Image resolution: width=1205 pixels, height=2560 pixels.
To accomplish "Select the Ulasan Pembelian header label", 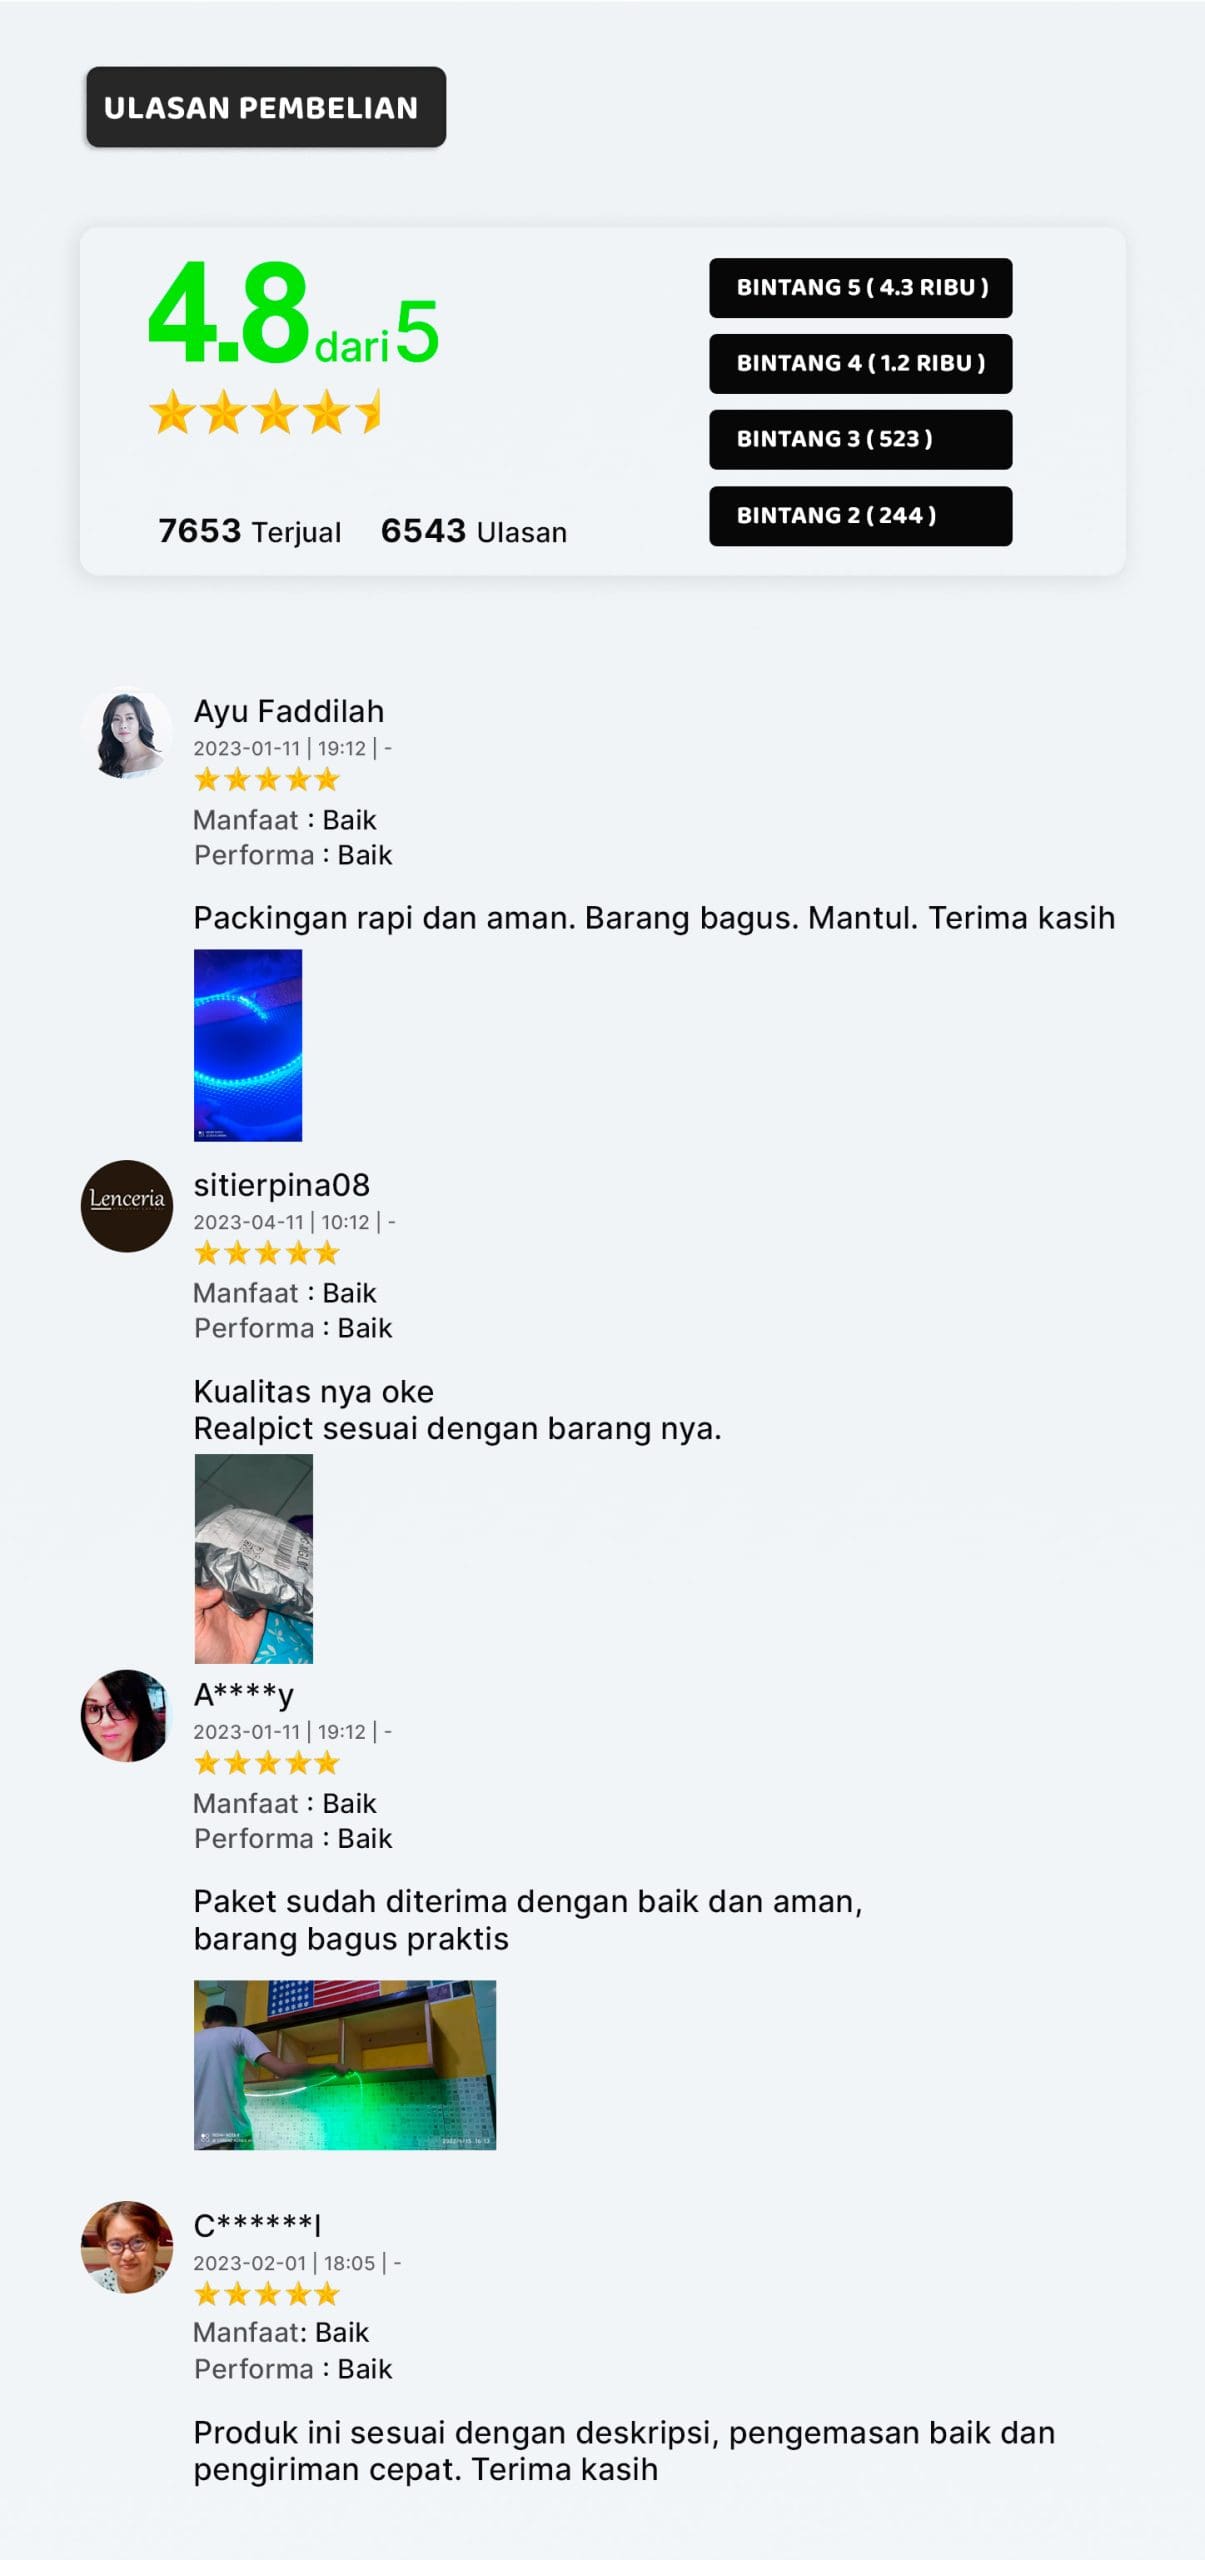I will click(x=266, y=107).
